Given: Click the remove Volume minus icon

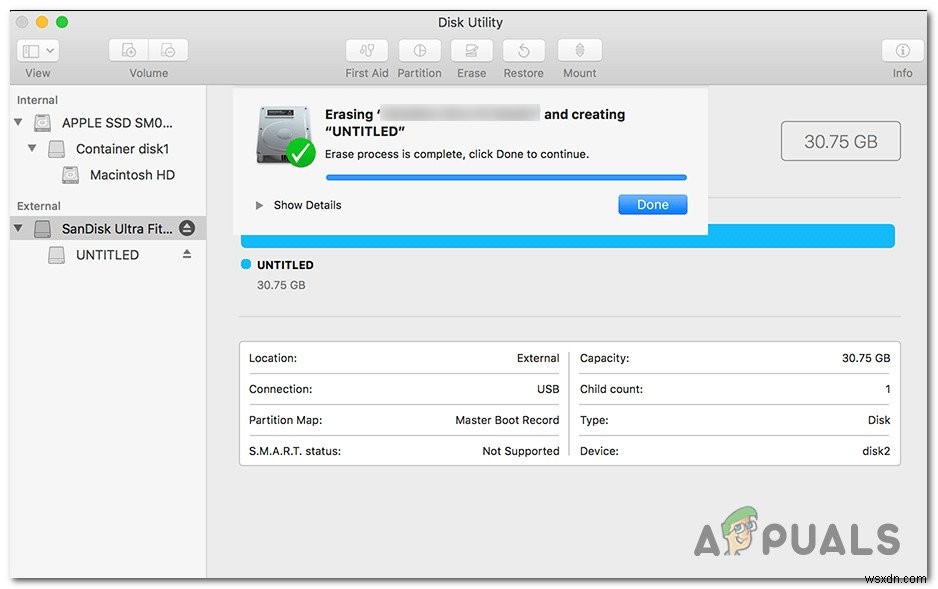Looking at the screenshot, I should (169, 48).
